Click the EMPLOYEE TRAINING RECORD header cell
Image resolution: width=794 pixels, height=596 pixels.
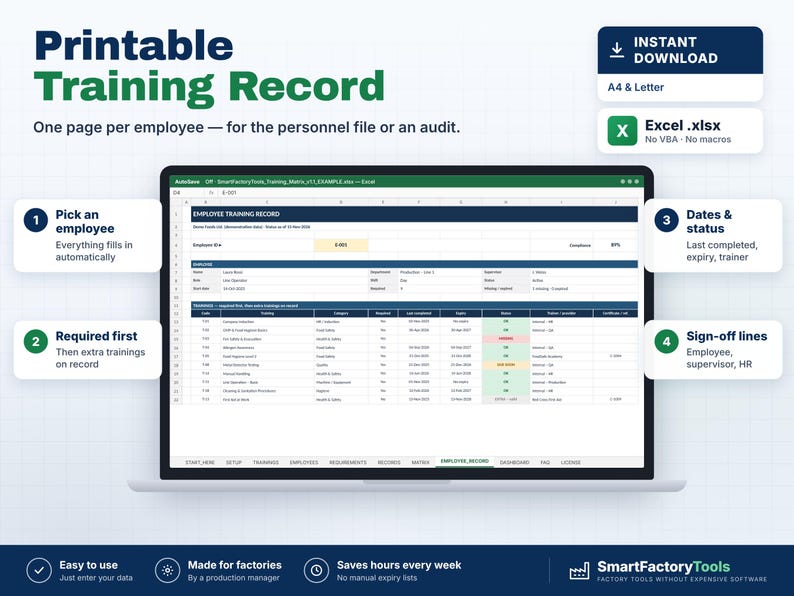(414, 214)
